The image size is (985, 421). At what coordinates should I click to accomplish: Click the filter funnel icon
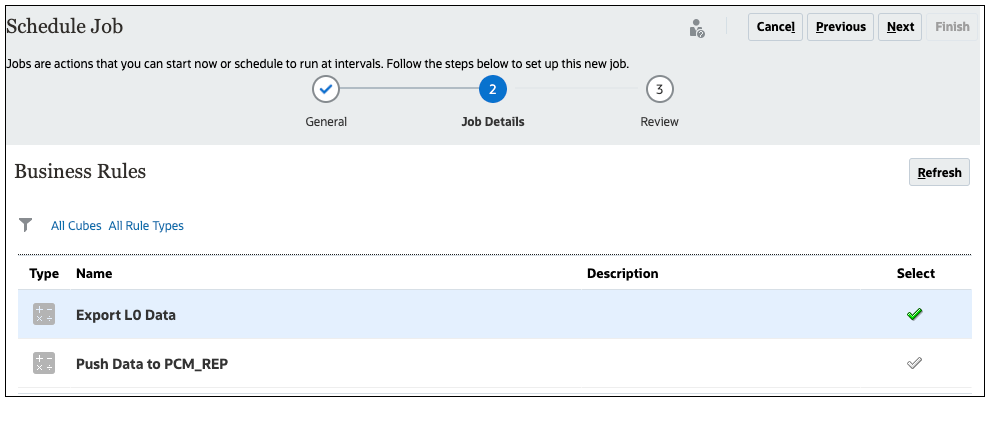pos(26,225)
